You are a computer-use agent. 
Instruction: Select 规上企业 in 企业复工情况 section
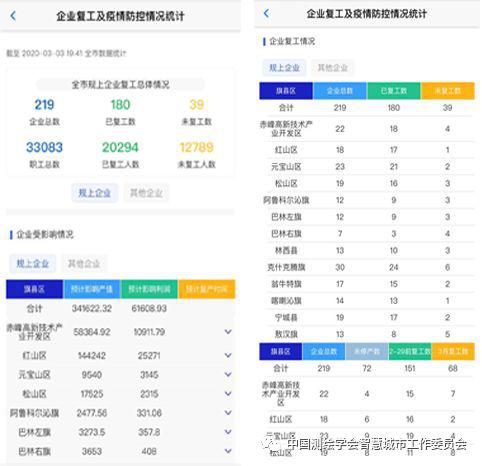(x=284, y=68)
